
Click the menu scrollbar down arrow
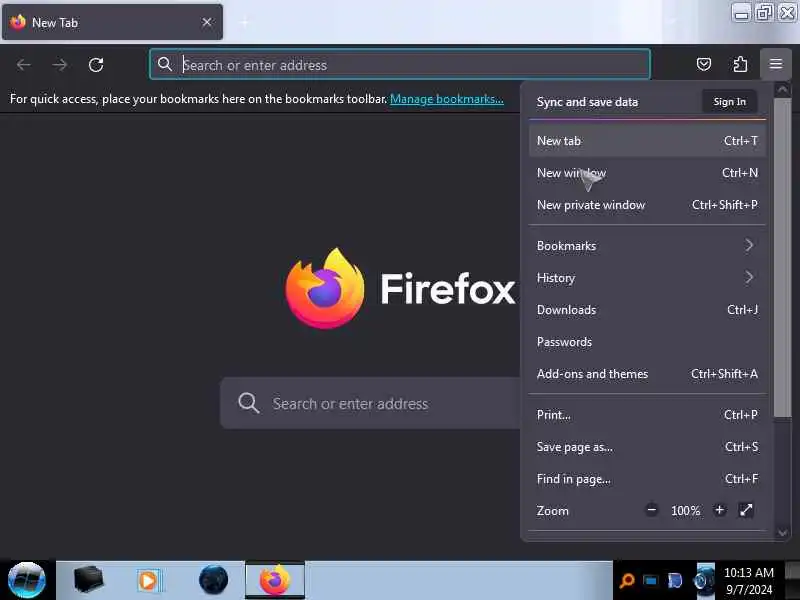click(782, 533)
